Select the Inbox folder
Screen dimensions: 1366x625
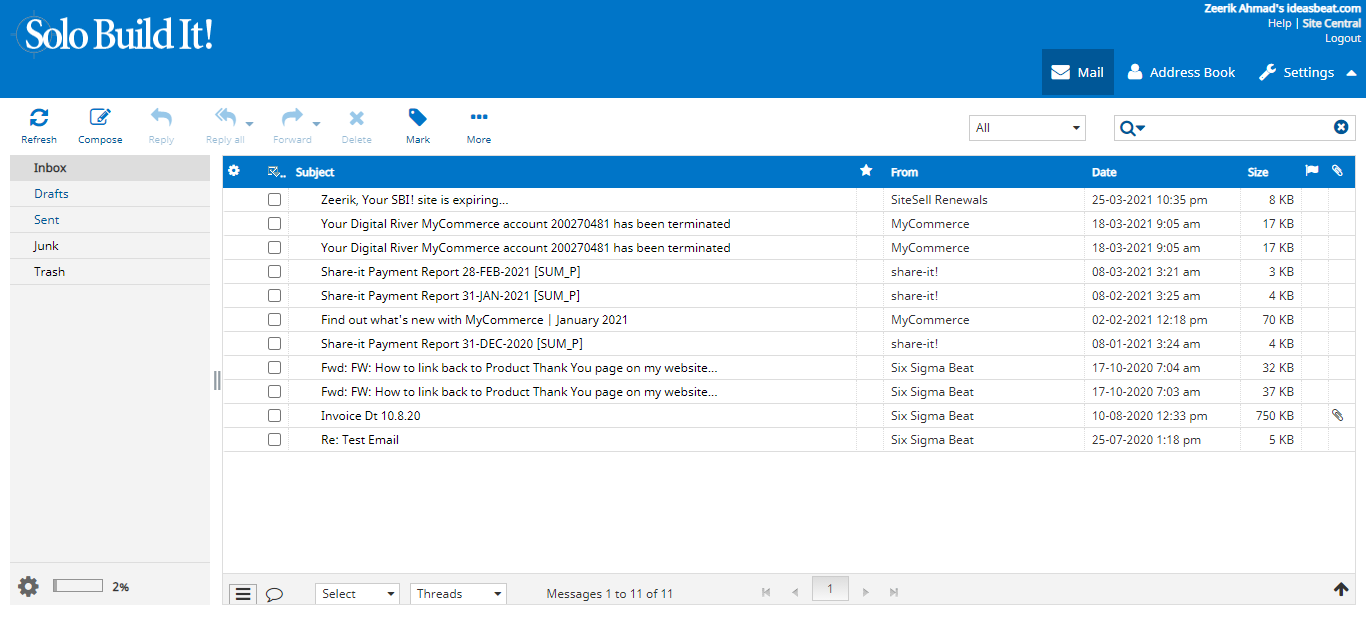coord(110,168)
